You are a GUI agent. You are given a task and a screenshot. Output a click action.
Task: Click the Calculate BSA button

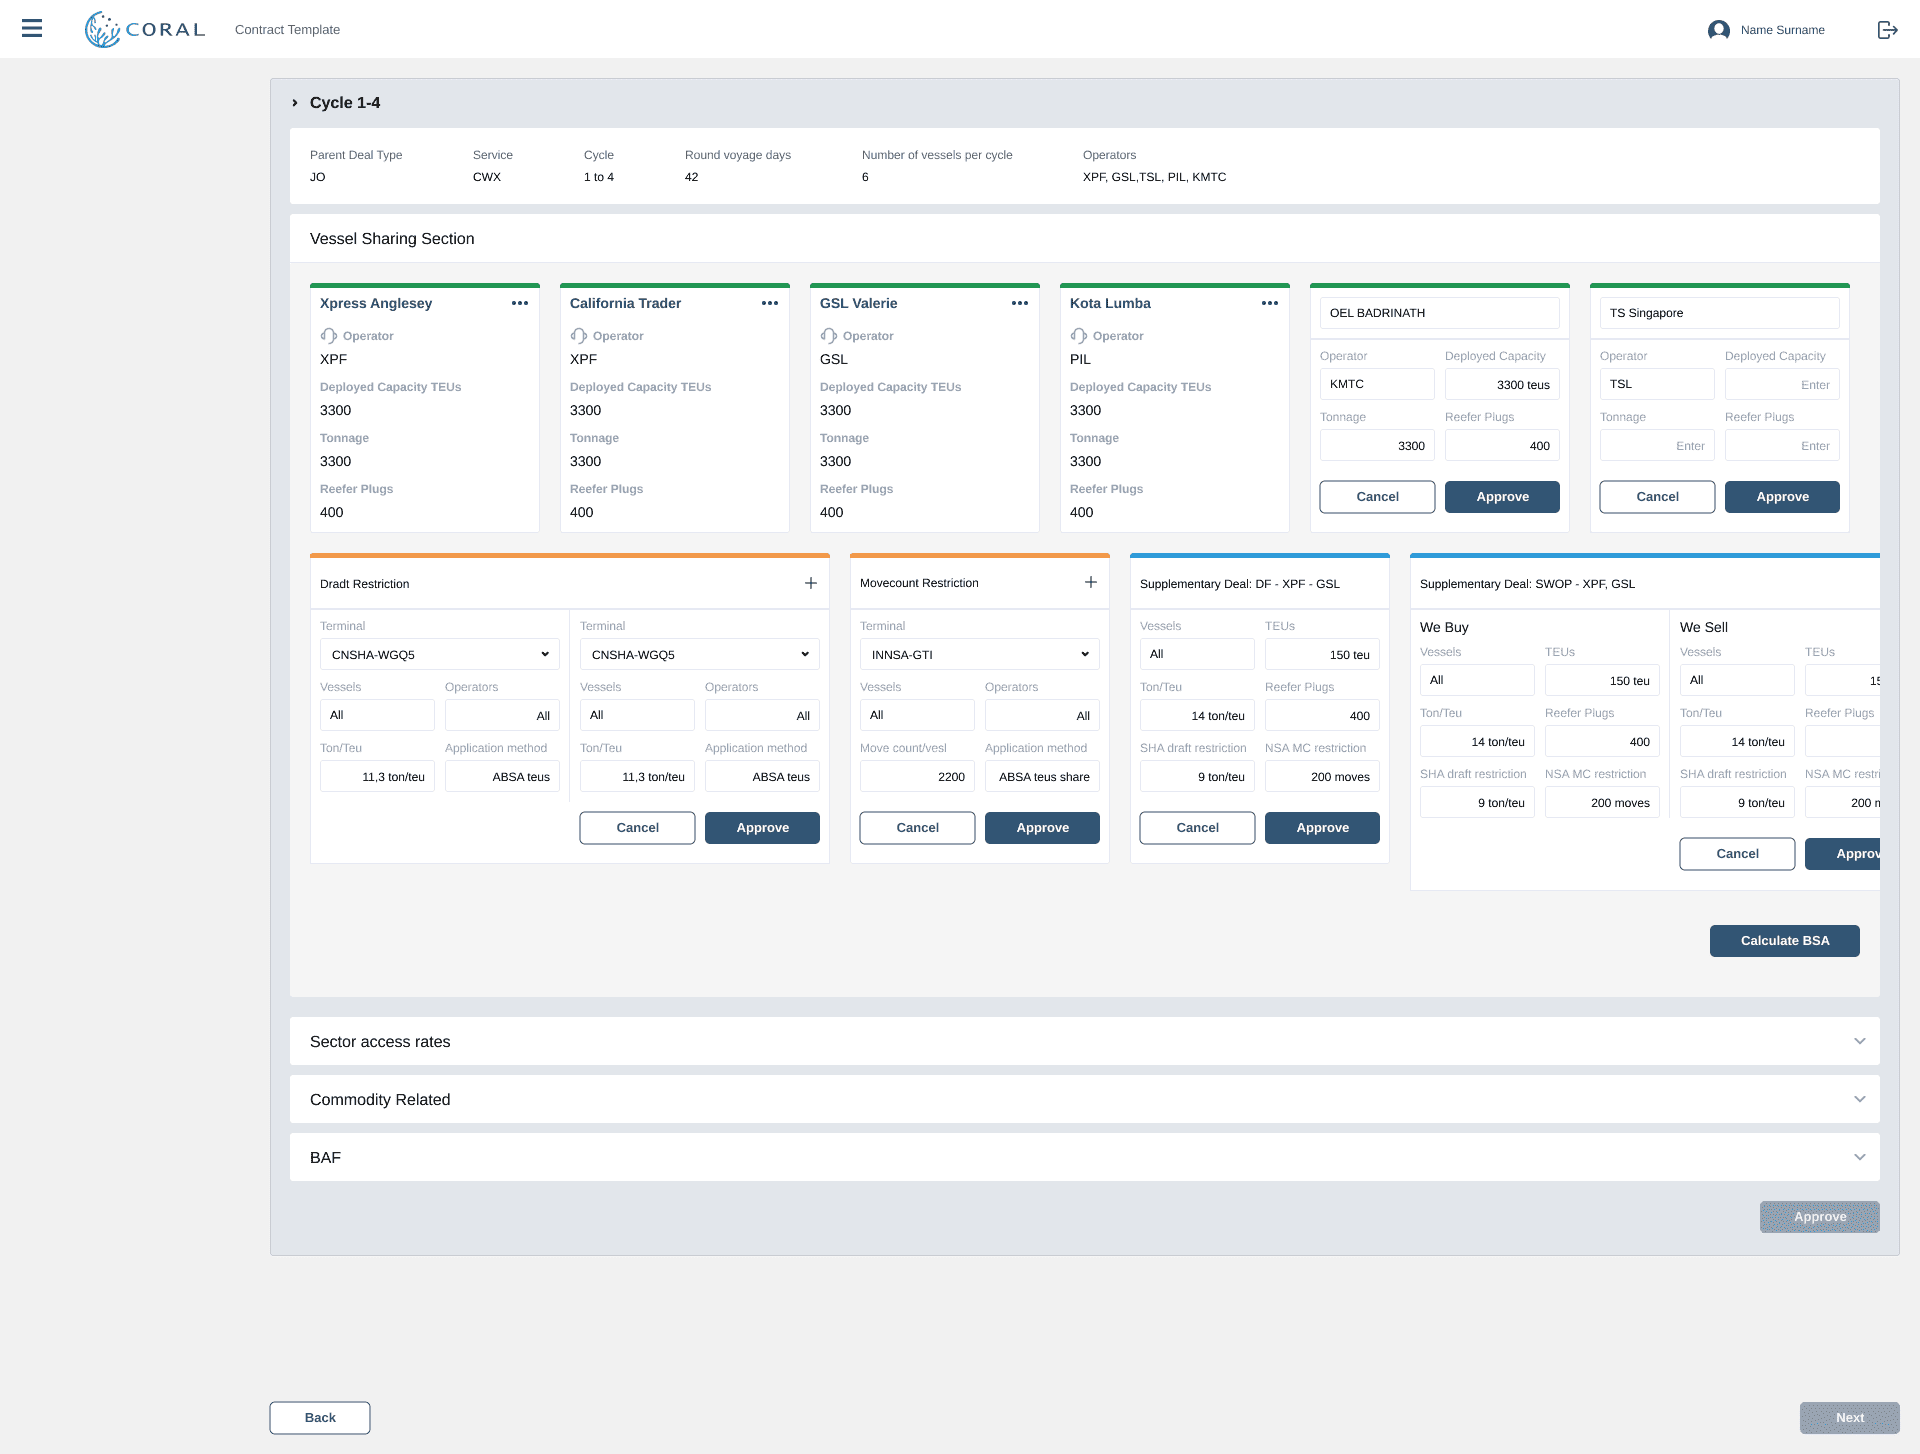click(x=1785, y=941)
